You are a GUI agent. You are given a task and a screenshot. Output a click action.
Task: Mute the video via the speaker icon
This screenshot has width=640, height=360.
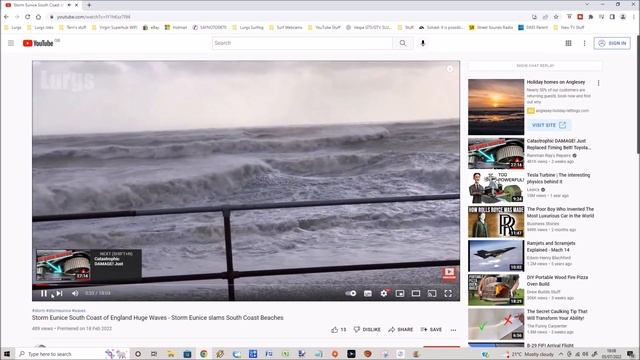click(75, 293)
